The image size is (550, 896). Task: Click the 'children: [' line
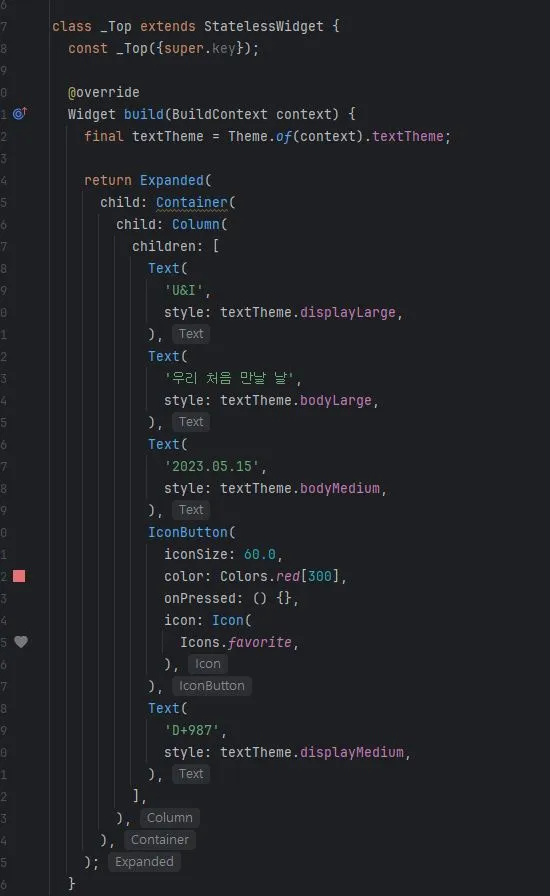[175, 246]
